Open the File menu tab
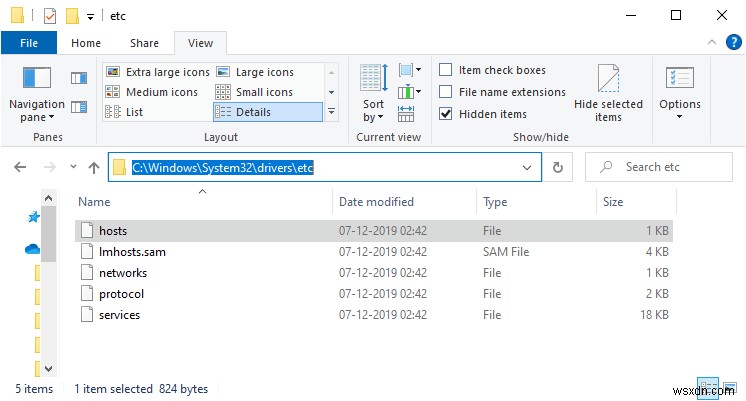The height and width of the screenshot is (401, 746). 31,43
